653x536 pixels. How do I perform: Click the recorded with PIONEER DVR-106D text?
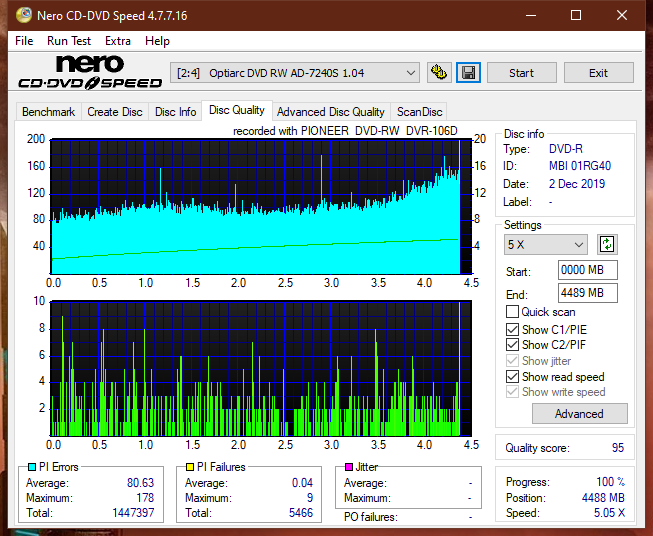tap(345, 131)
